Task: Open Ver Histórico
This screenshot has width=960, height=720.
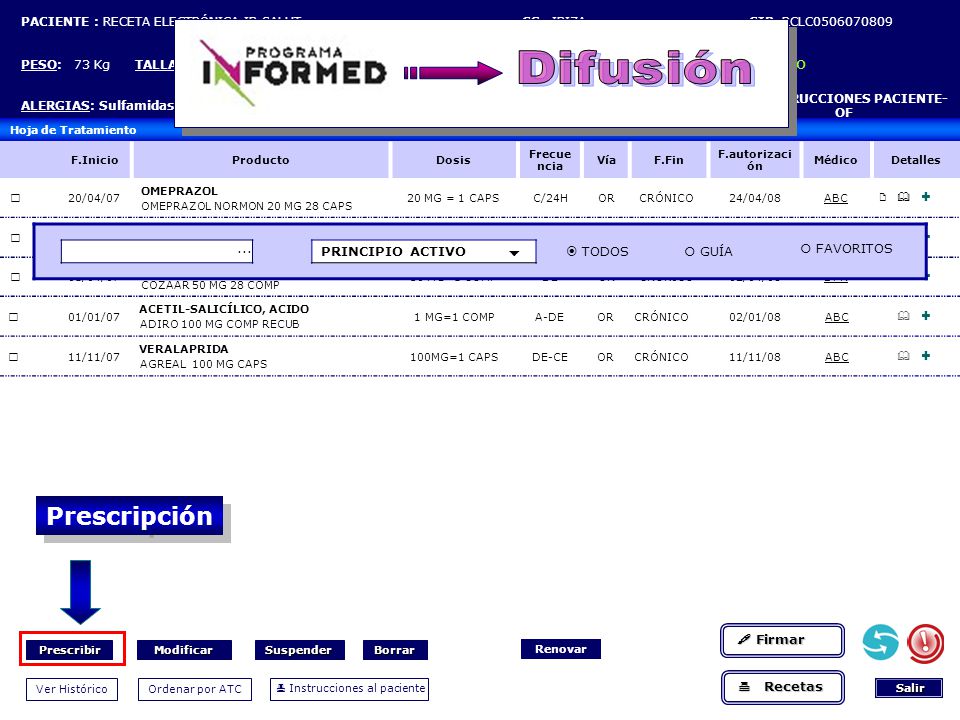Action: (x=72, y=689)
